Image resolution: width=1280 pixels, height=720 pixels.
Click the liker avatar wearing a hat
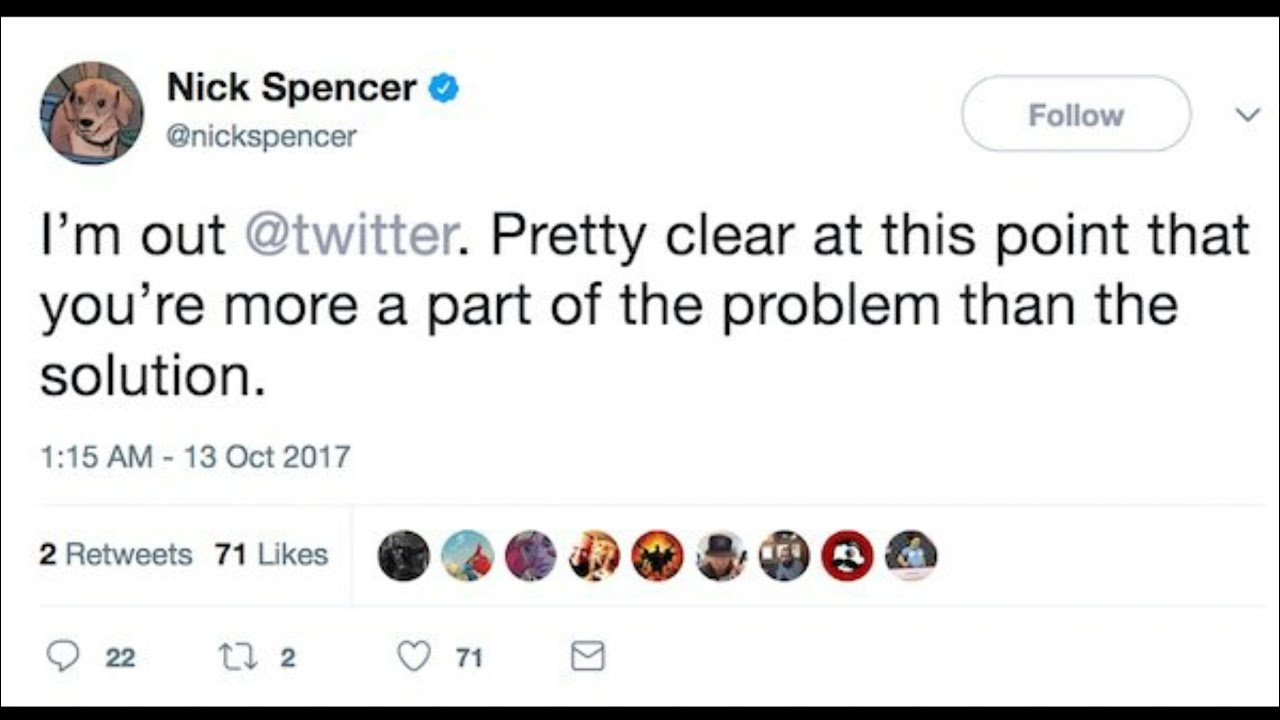[x=721, y=555]
